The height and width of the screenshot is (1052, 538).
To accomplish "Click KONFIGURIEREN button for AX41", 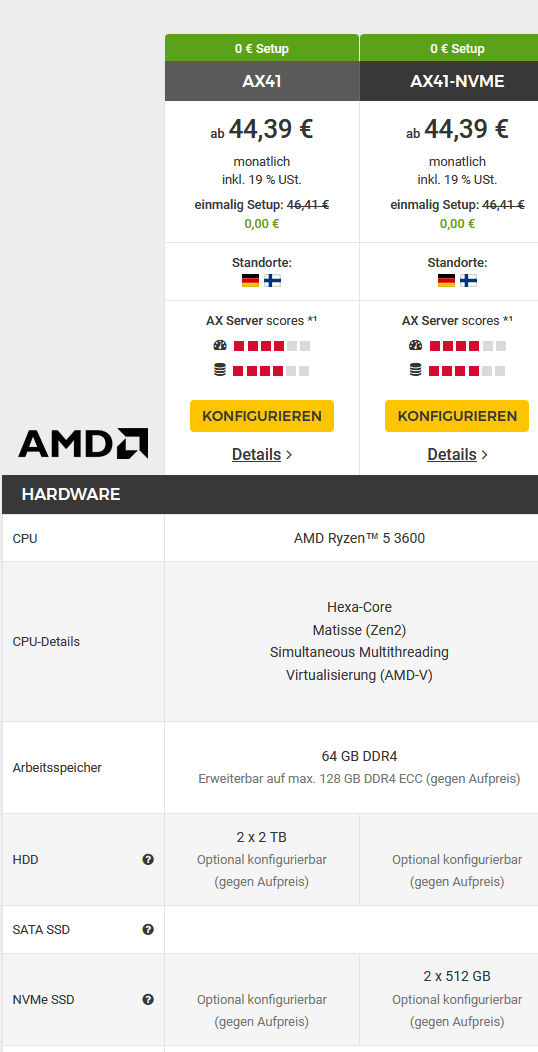I will [262, 416].
